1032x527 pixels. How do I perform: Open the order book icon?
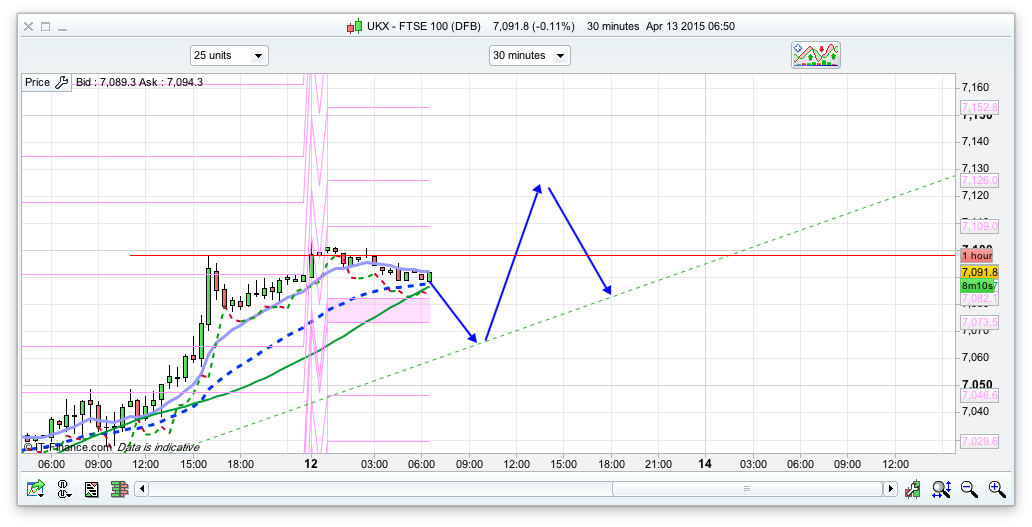point(119,489)
